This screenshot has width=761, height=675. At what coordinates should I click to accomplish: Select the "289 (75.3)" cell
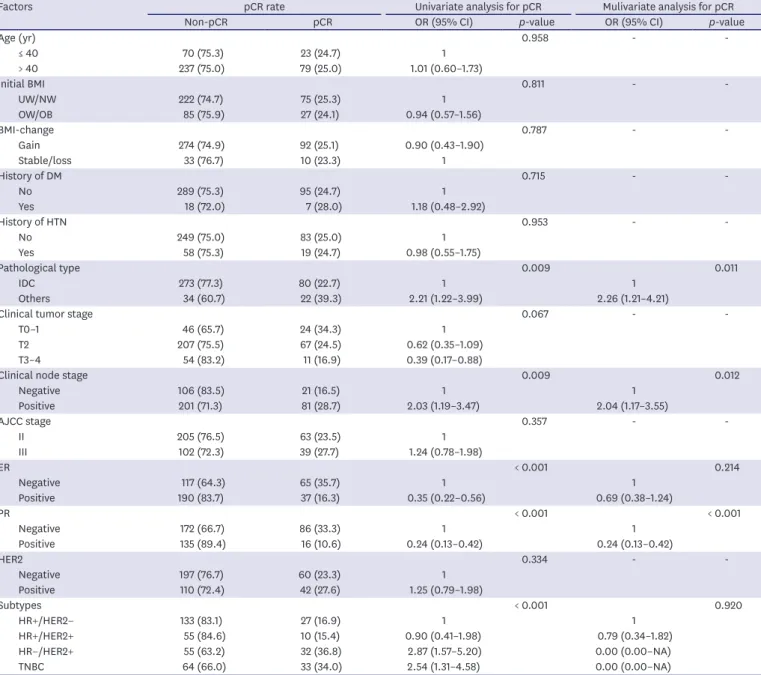[200, 192]
